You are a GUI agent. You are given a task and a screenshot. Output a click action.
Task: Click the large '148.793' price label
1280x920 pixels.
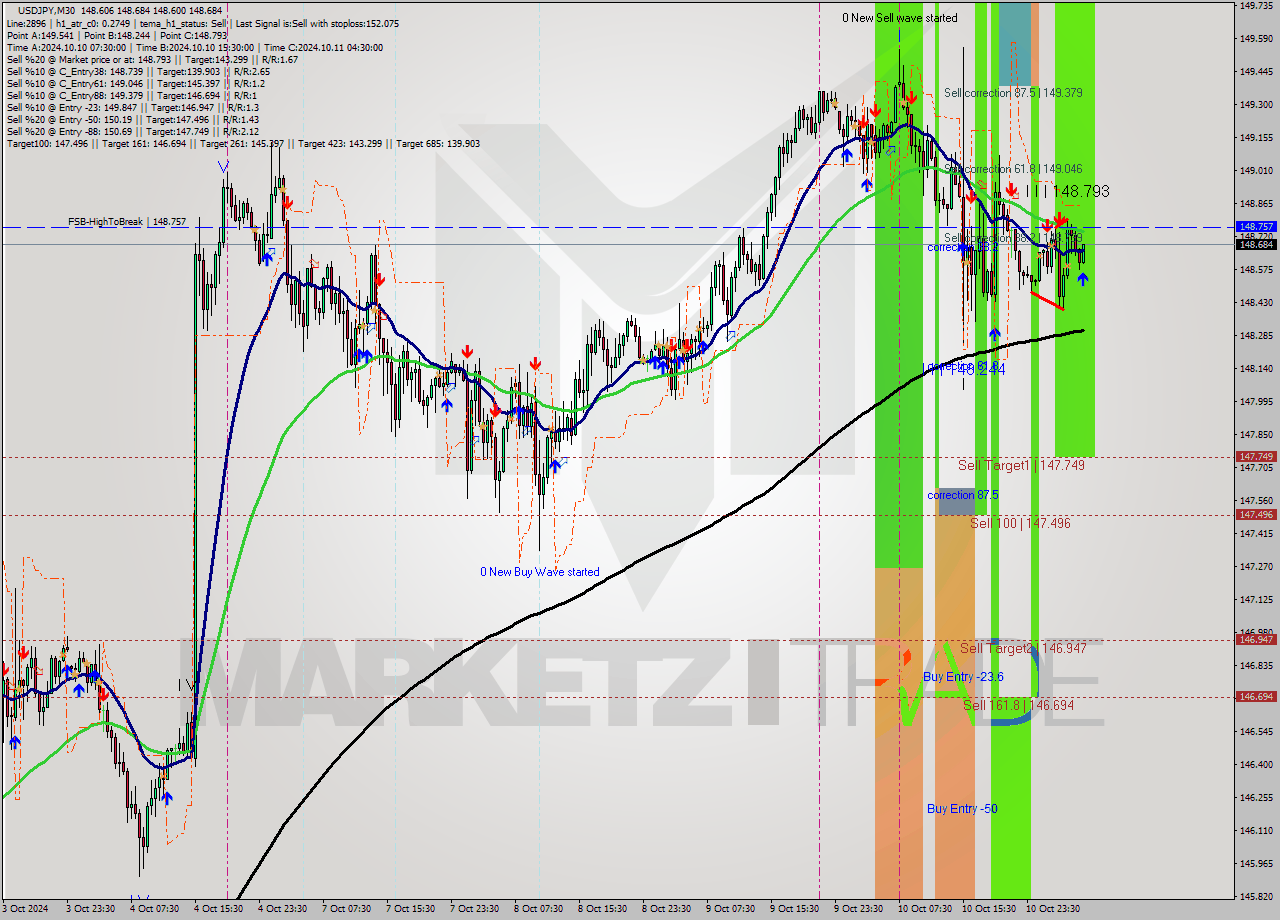click(x=1080, y=190)
